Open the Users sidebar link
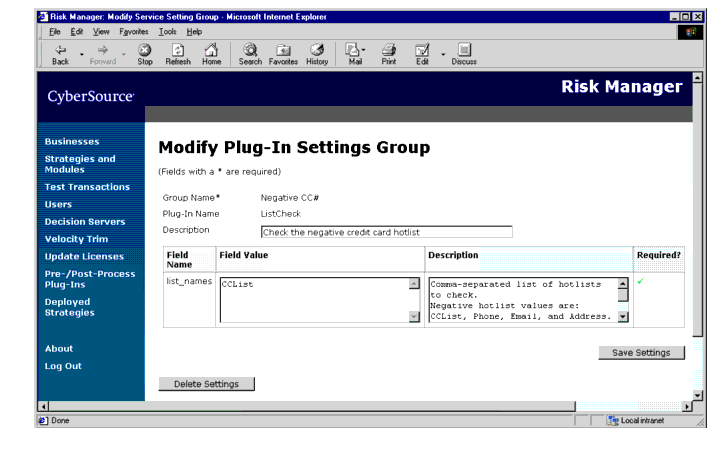 coord(58,204)
